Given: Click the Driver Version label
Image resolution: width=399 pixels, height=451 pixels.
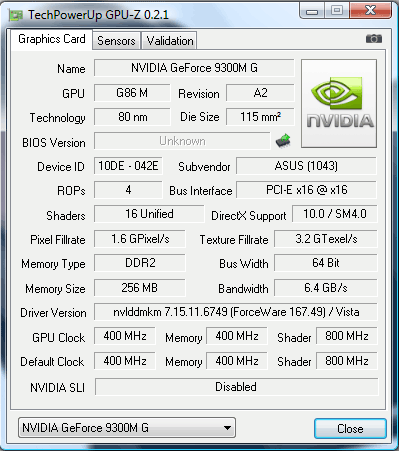Looking at the screenshot, I should 53,313.
